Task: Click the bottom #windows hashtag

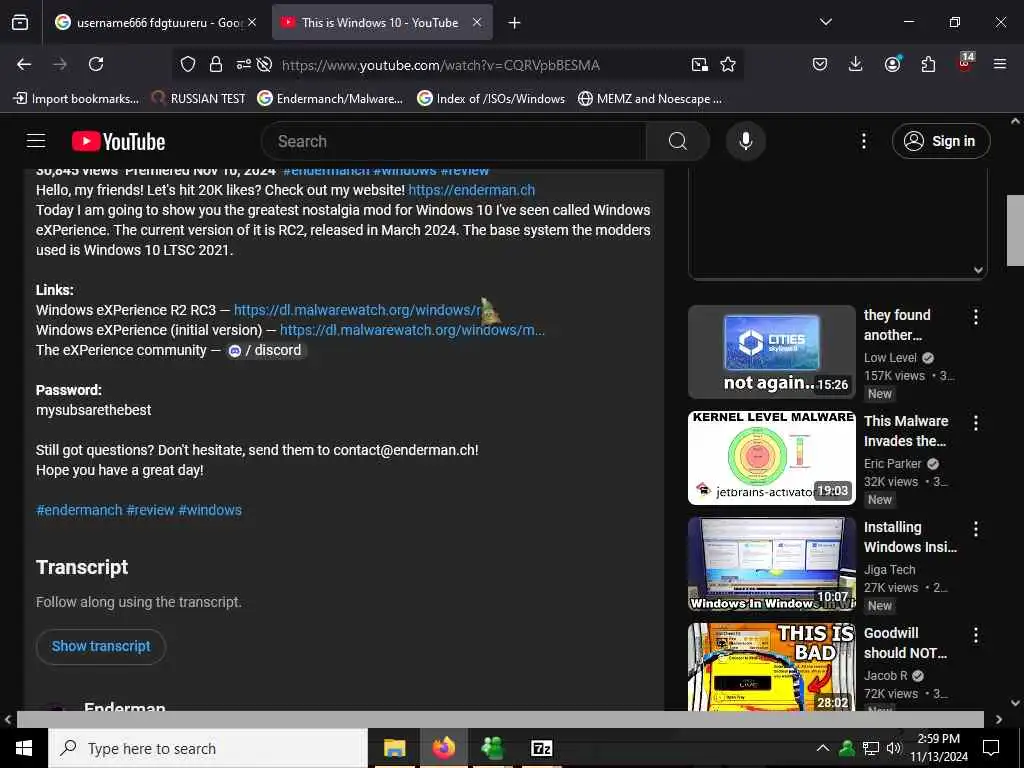Action: pos(210,510)
